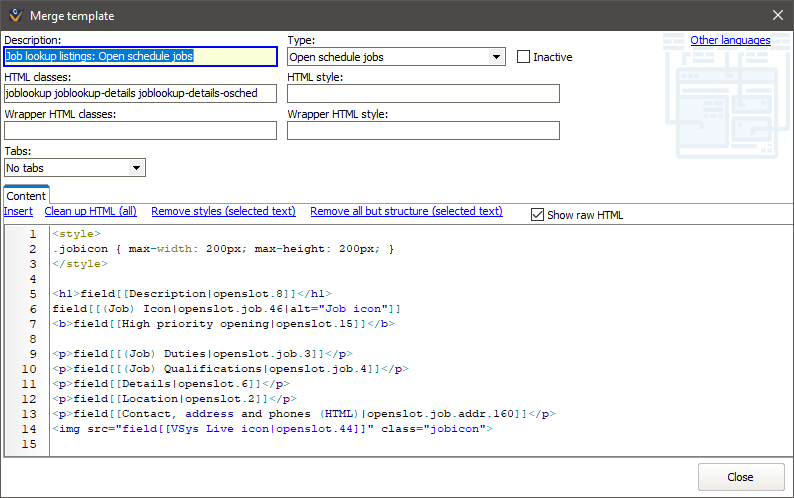Close the Merge template window
Viewport: 794px width, 498px height.
(777, 15)
